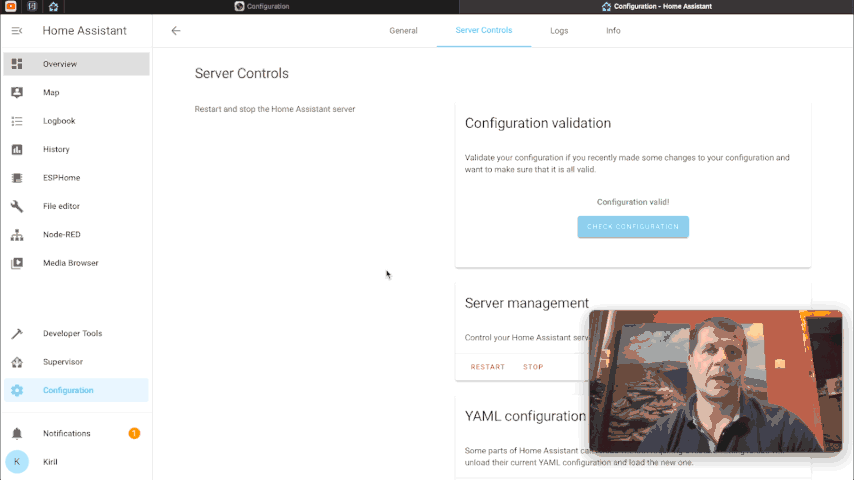Image resolution: width=854 pixels, height=480 pixels.
Task: Open the Logs tab
Action: tap(559, 31)
